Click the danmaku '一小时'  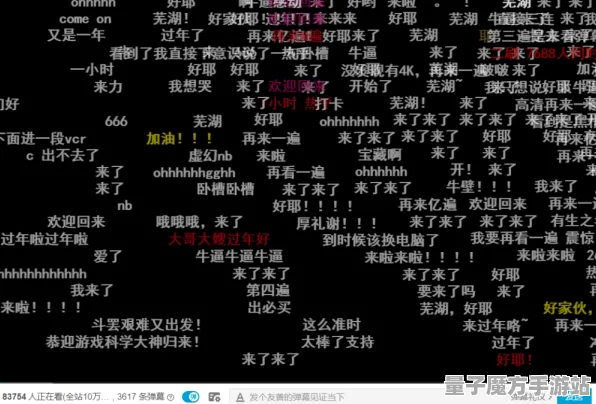pyautogui.click(x=92, y=70)
